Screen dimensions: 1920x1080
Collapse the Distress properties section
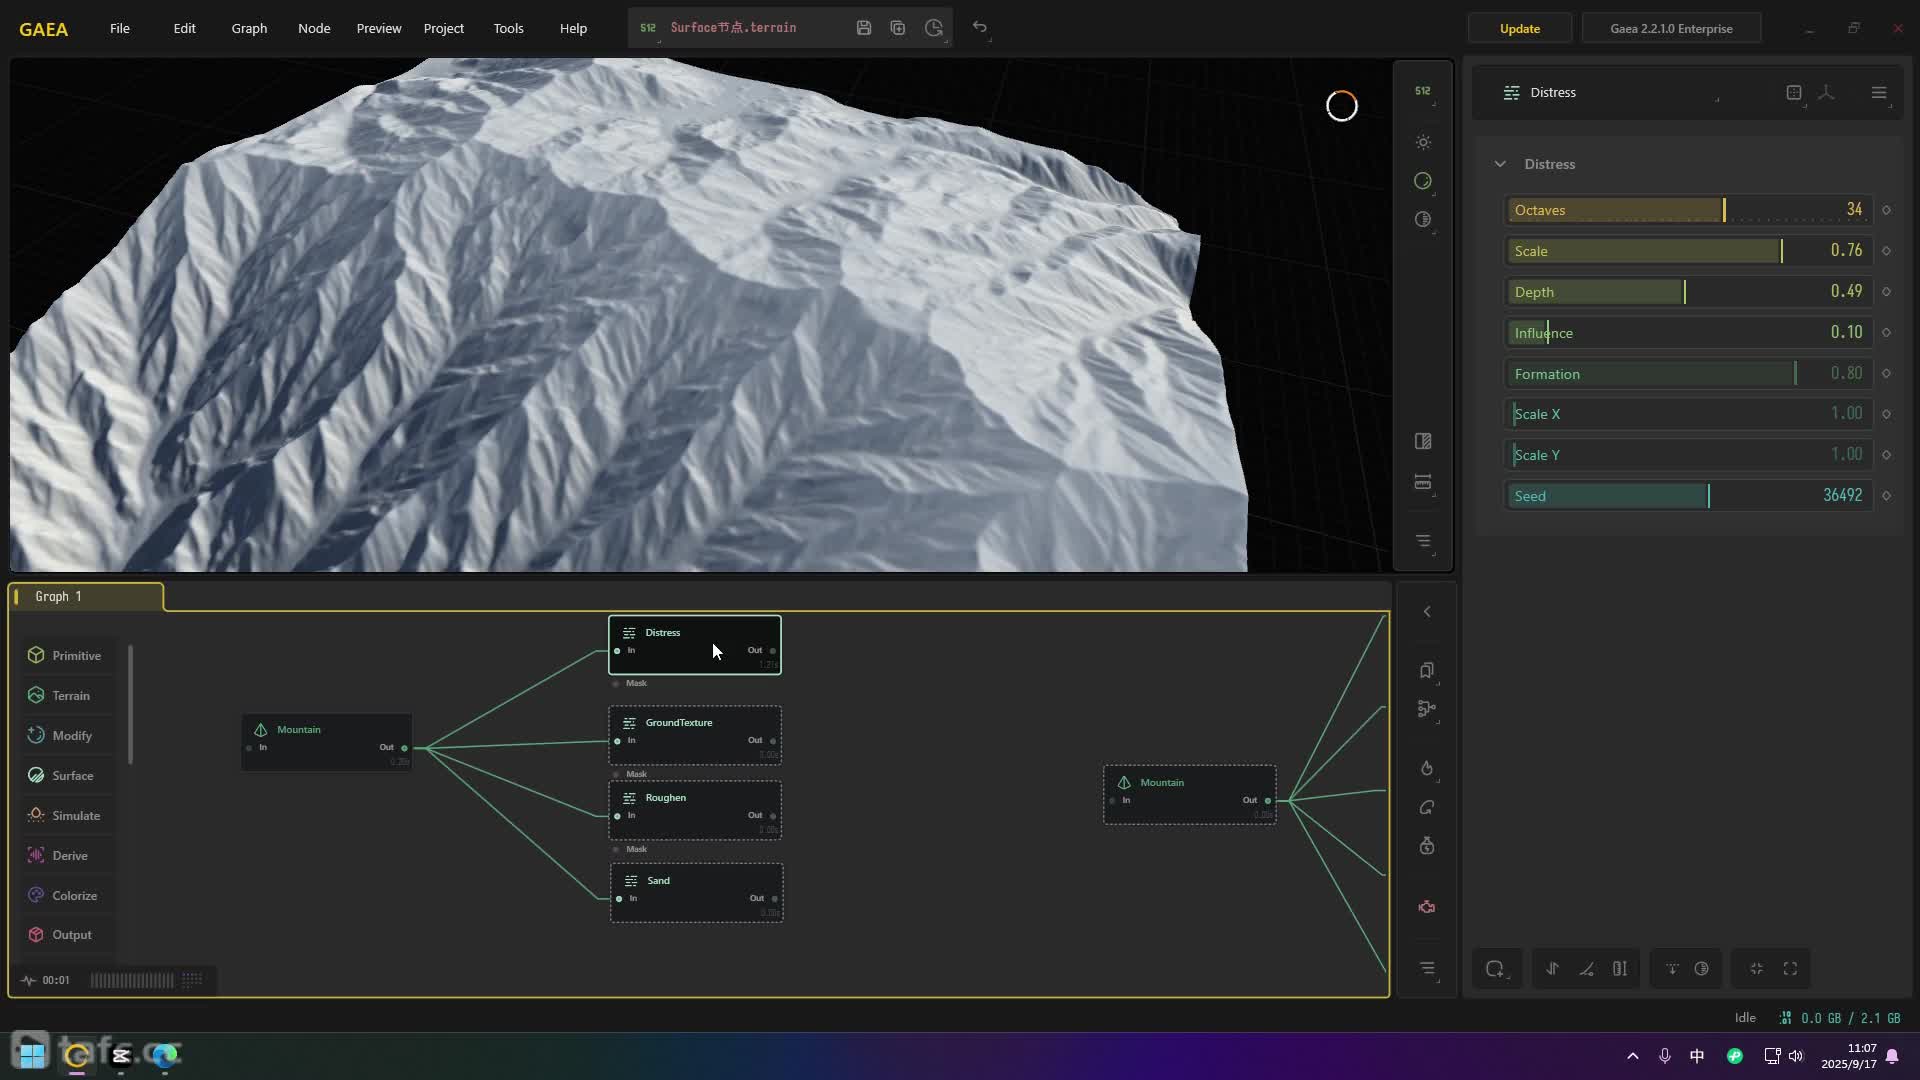1500,164
